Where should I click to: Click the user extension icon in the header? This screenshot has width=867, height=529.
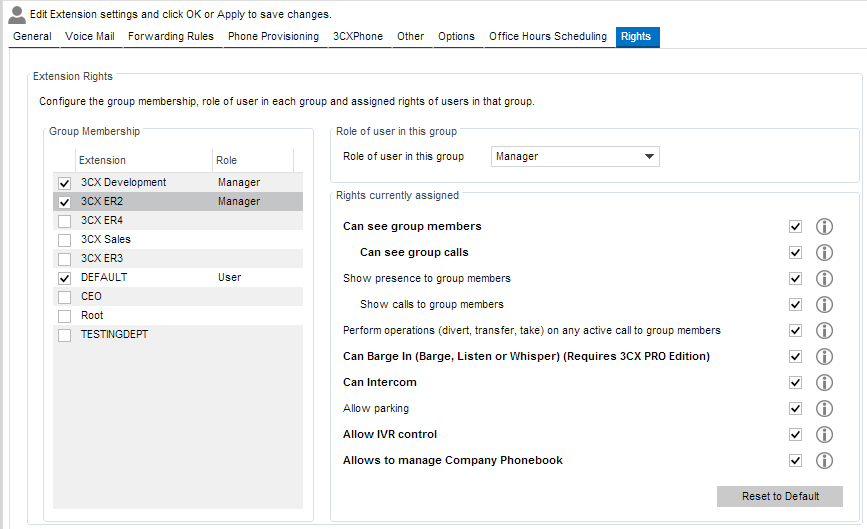(x=17, y=14)
